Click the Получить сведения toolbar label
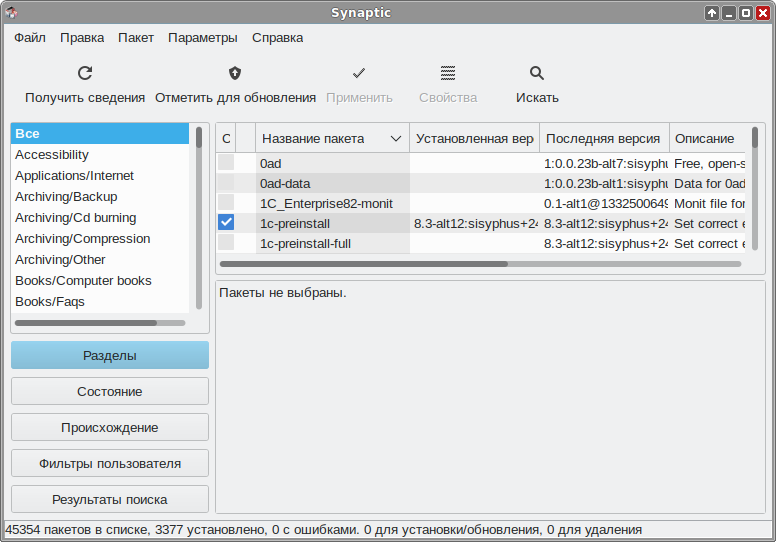 pyautogui.click(x=85, y=98)
